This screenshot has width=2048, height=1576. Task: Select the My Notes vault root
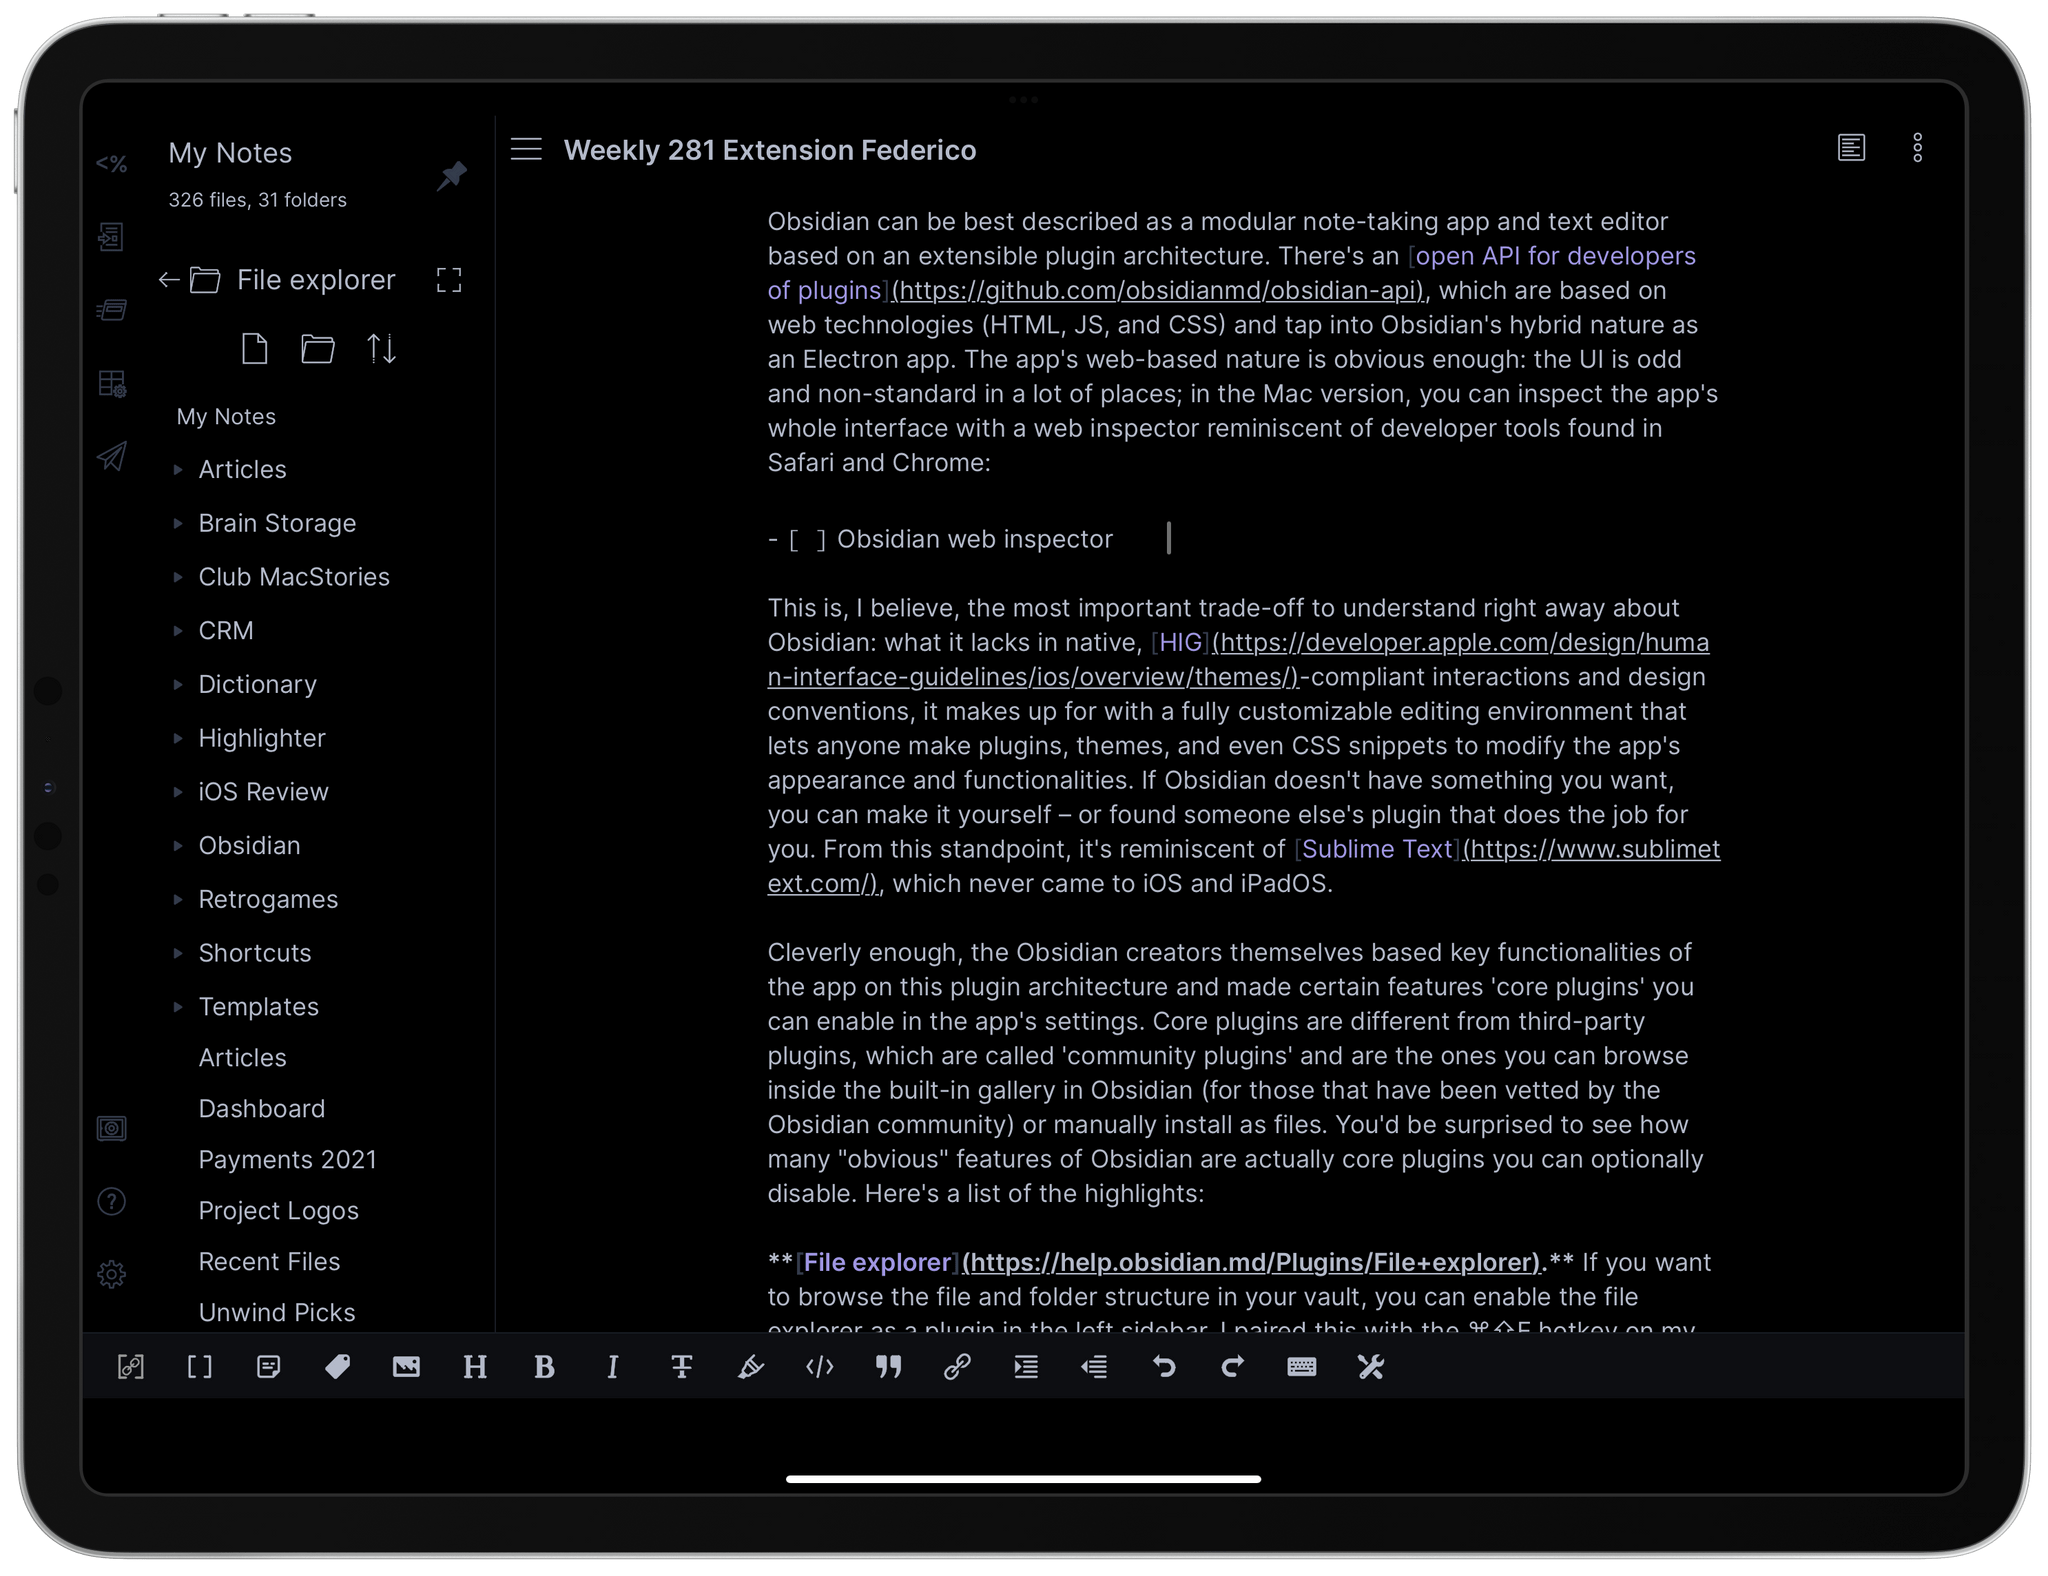pyautogui.click(x=226, y=417)
